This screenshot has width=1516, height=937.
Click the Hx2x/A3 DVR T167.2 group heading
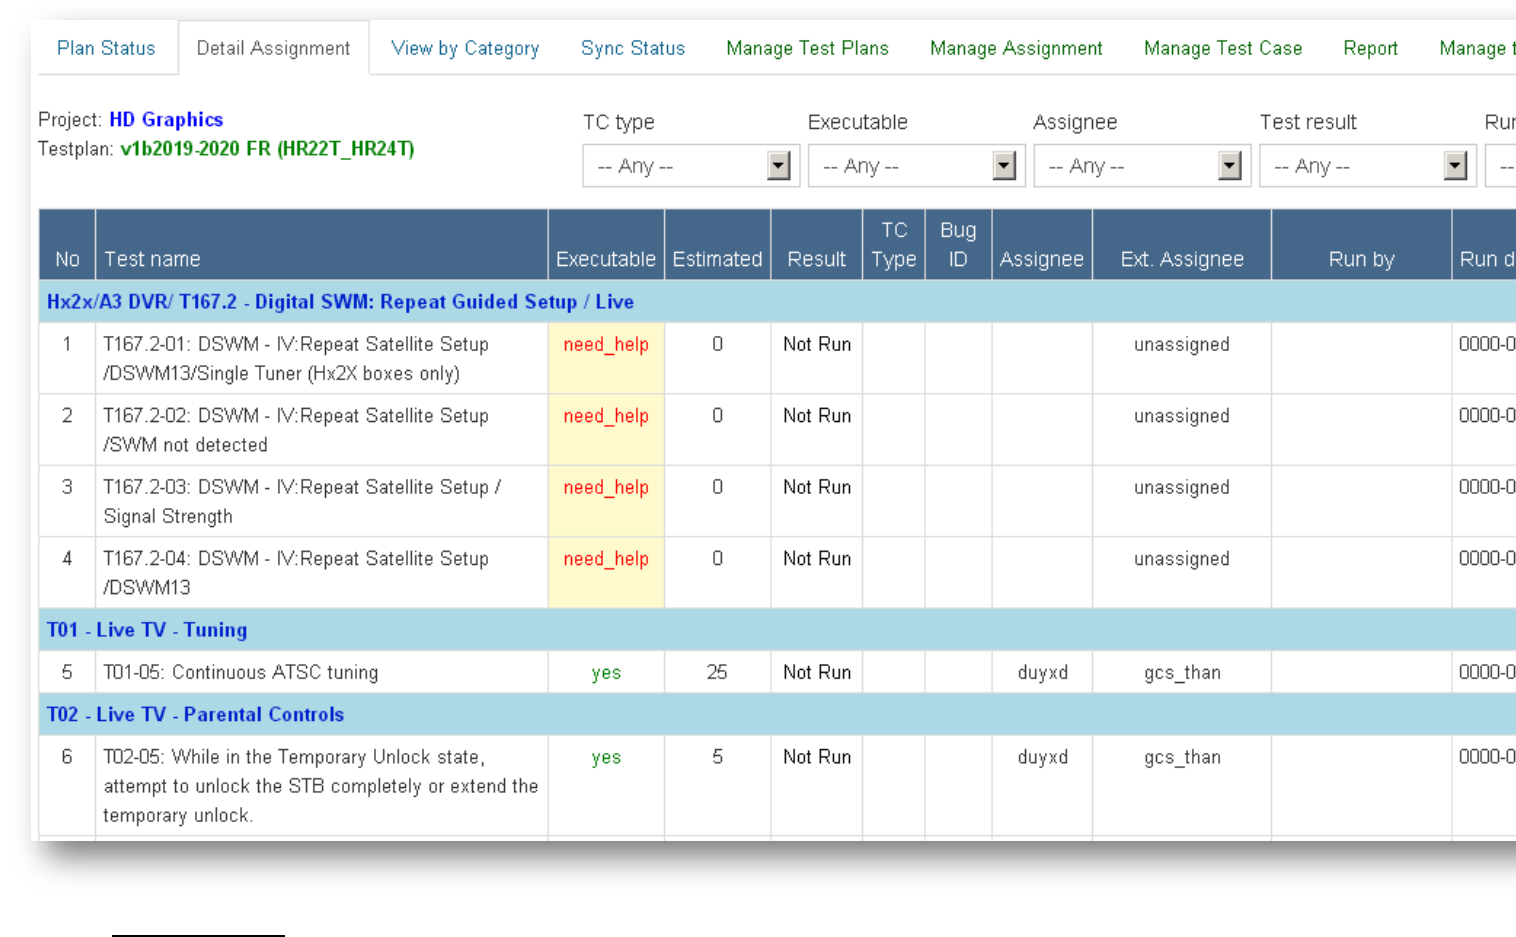tap(340, 302)
